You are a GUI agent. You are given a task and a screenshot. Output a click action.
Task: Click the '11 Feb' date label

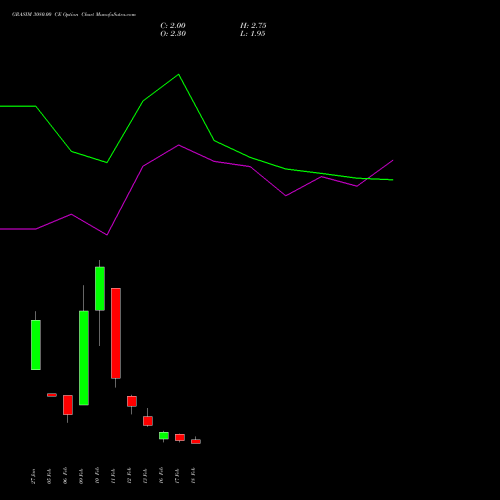(113, 476)
